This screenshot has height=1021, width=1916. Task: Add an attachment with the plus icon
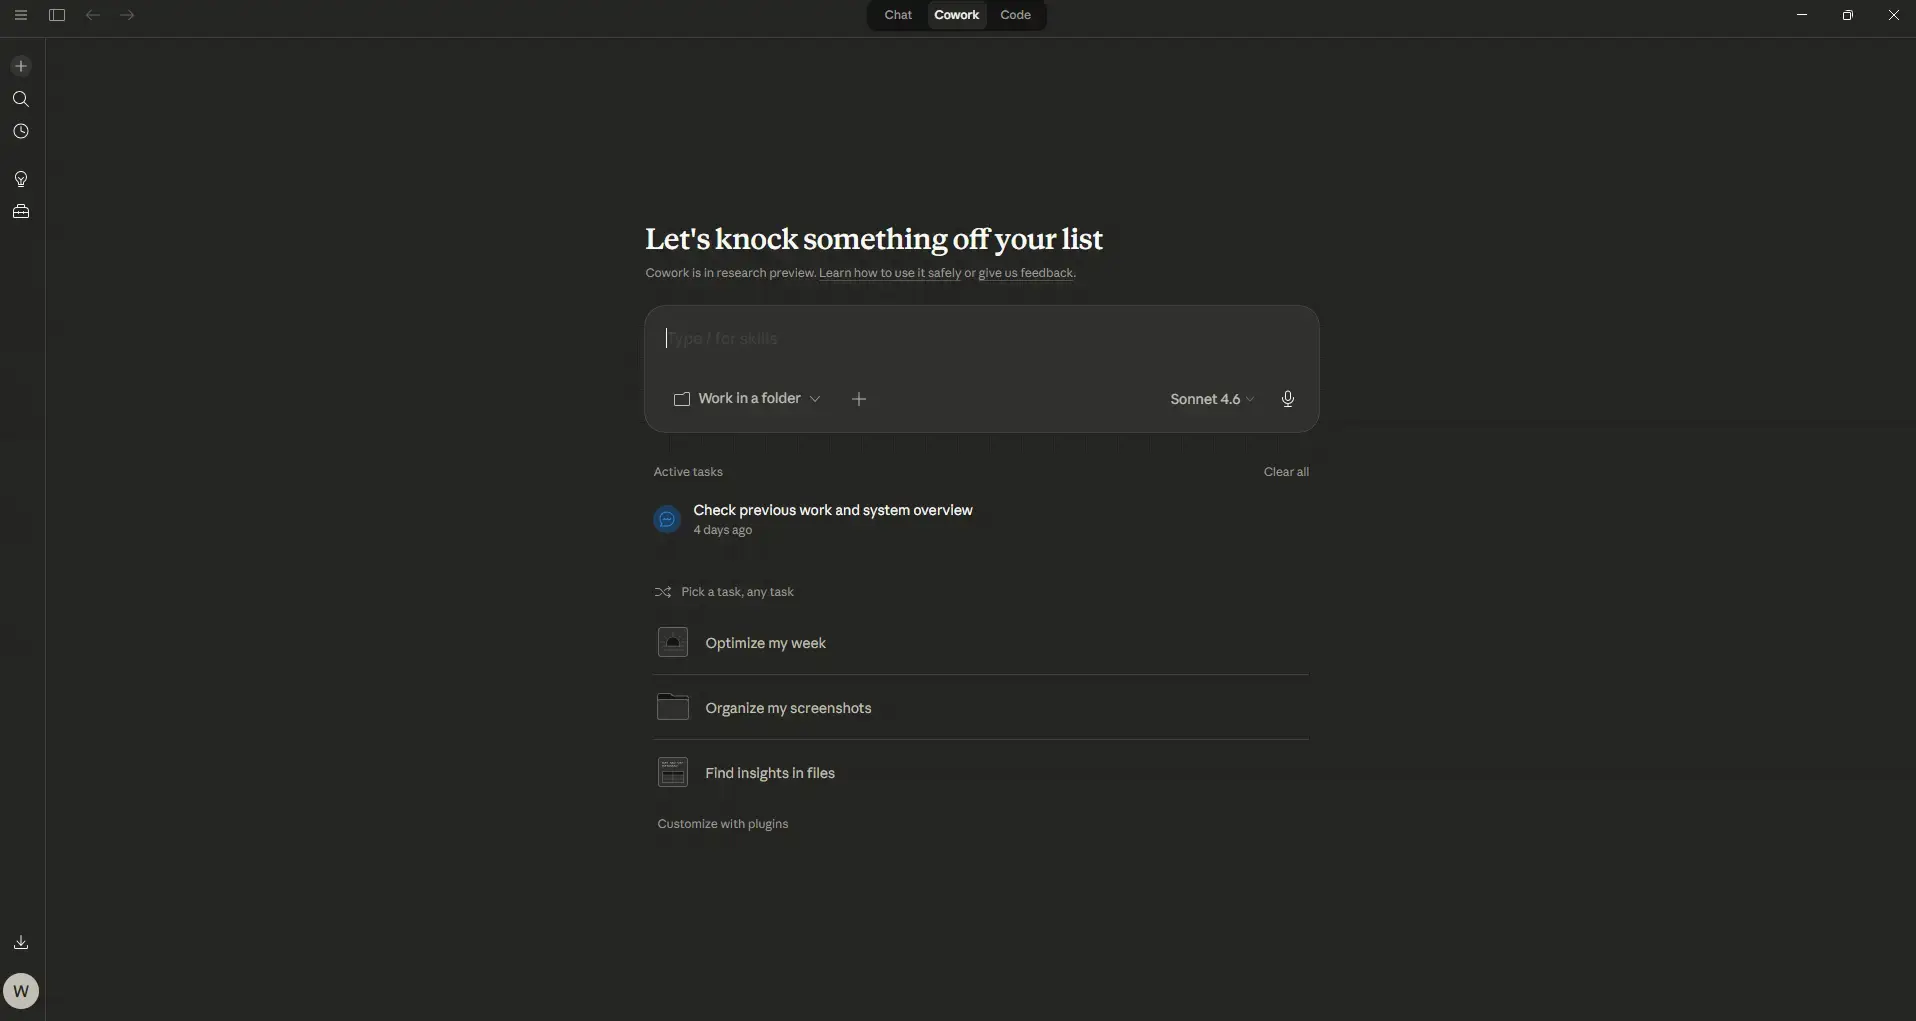click(858, 399)
